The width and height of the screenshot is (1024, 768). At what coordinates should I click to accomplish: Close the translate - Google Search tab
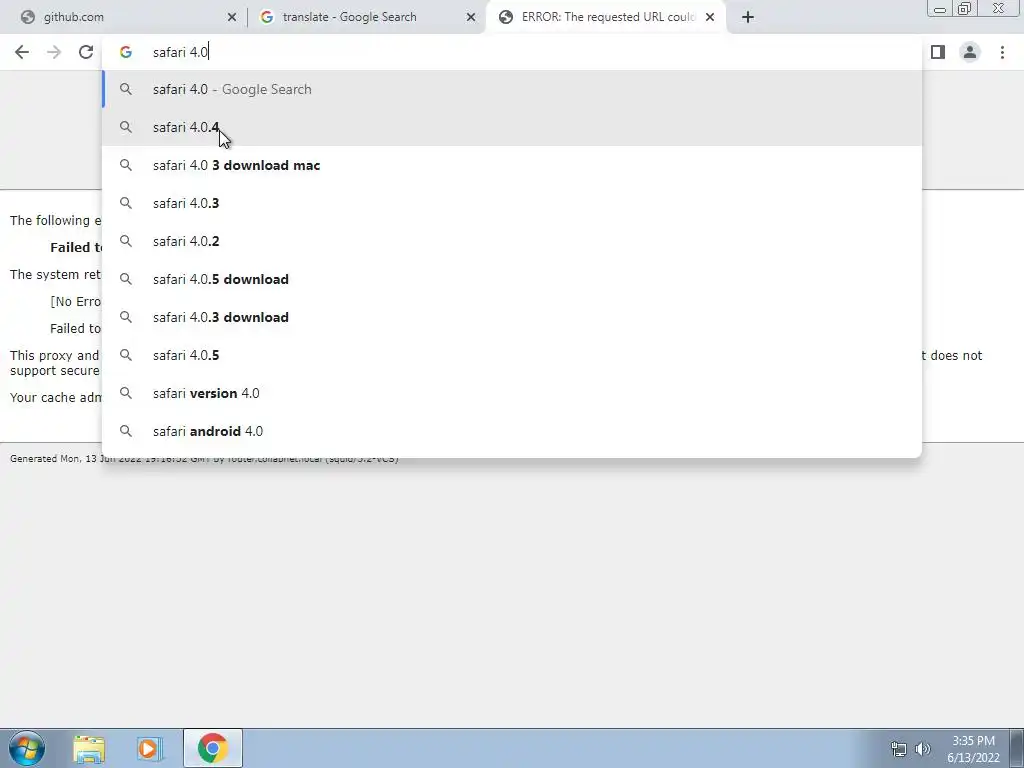[471, 17]
